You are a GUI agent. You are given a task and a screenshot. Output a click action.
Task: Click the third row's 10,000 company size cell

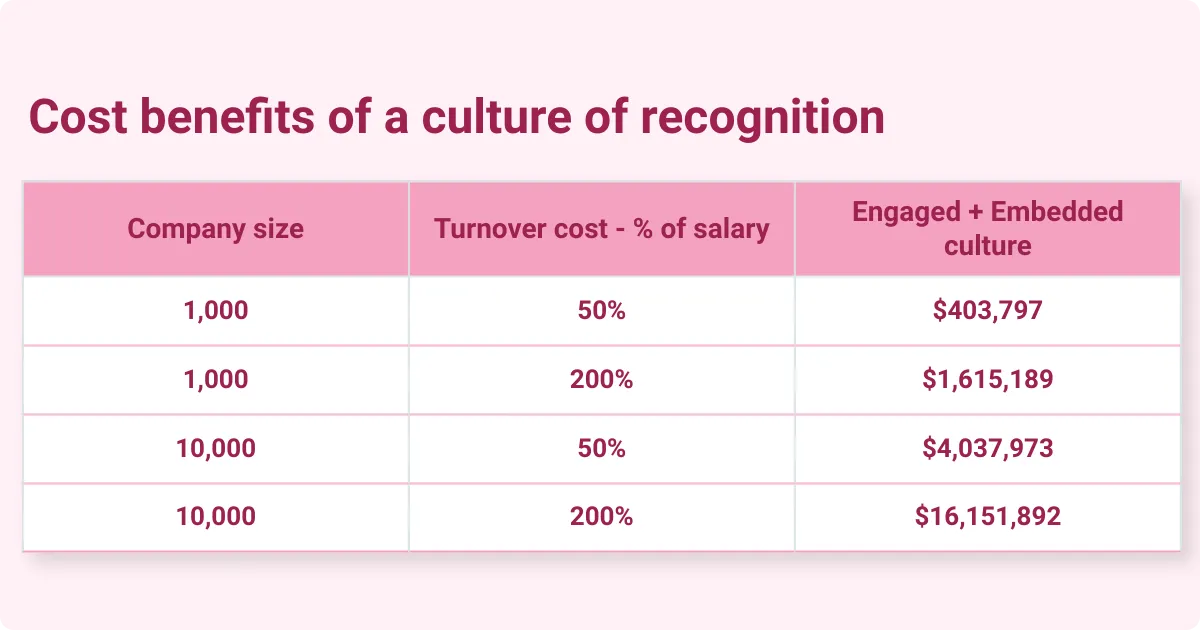point(215,448)
